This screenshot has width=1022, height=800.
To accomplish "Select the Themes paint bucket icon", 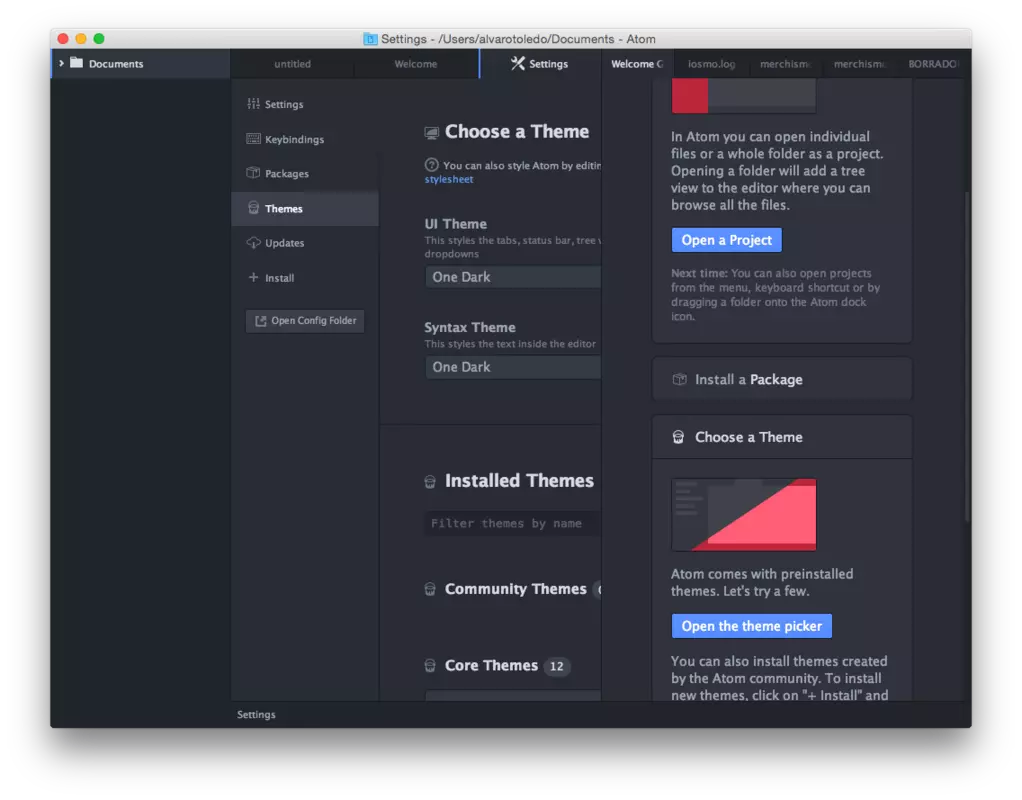I will 253,208.
